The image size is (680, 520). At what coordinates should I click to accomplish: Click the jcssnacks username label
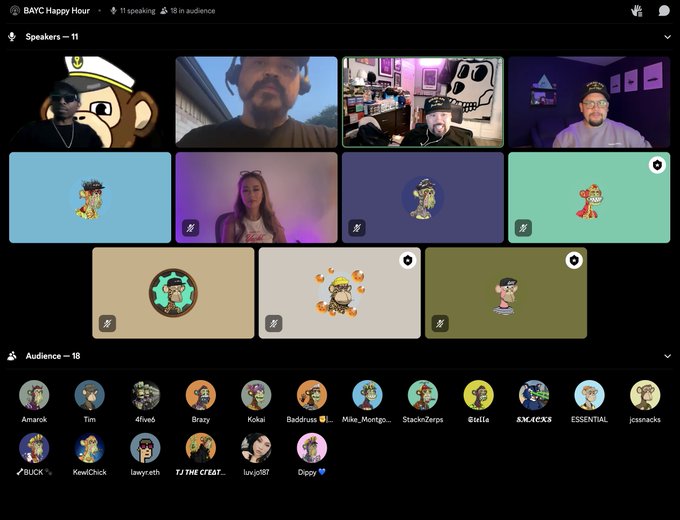645,419
